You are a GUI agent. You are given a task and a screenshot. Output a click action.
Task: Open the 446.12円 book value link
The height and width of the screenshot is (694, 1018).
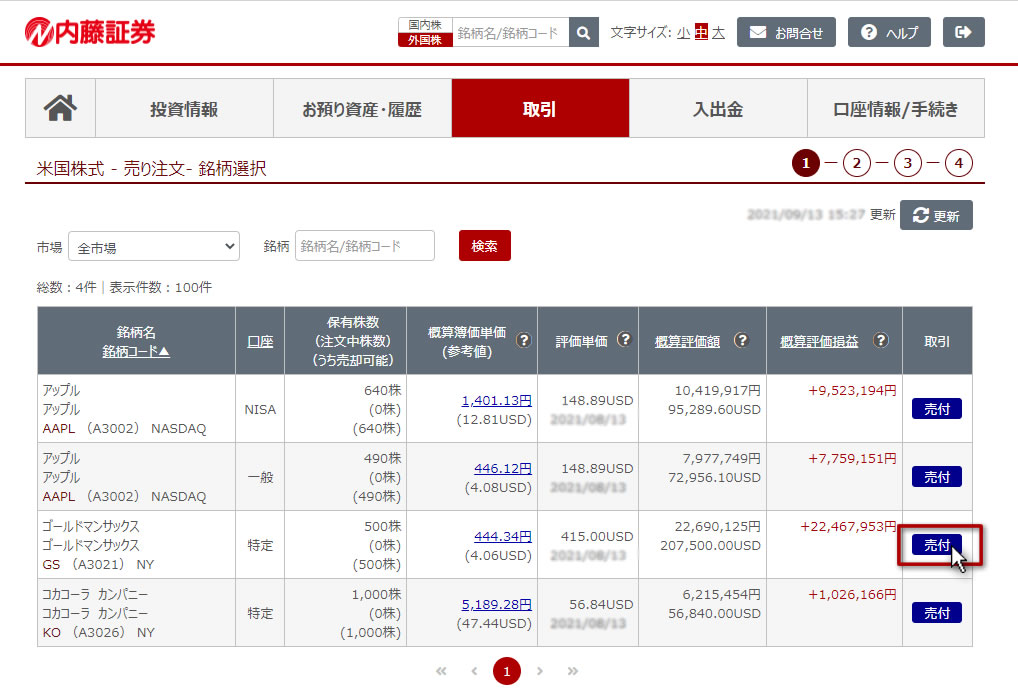[x=503, y=468]
